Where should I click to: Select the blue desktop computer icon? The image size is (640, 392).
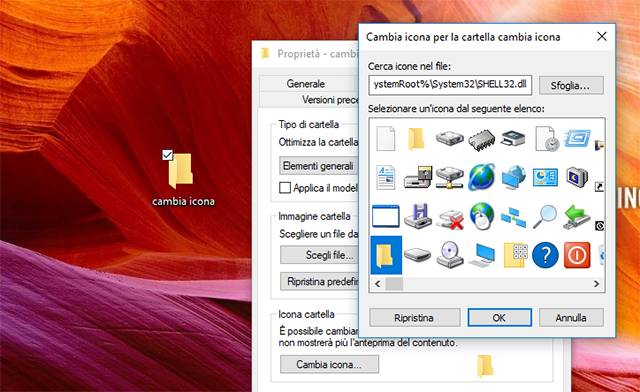(x=482, y=256)
